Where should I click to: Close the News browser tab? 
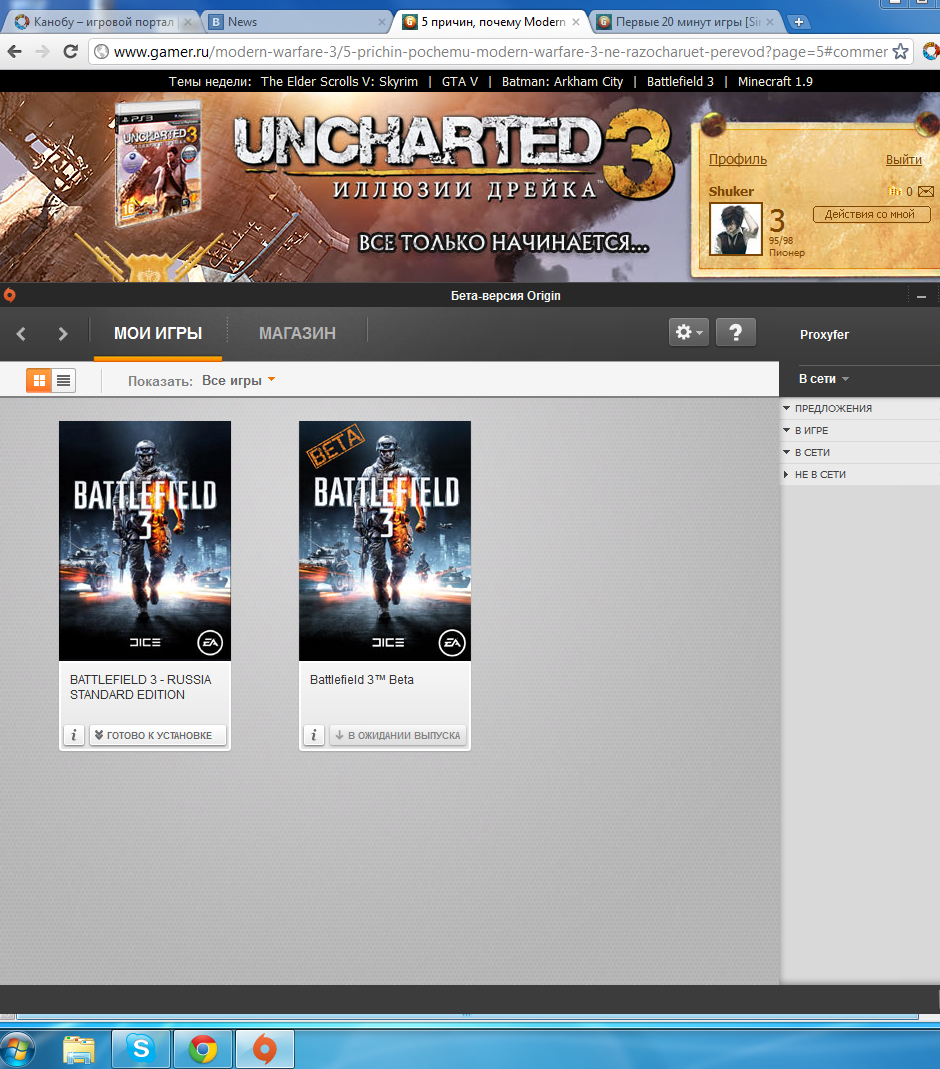(382, 22)
